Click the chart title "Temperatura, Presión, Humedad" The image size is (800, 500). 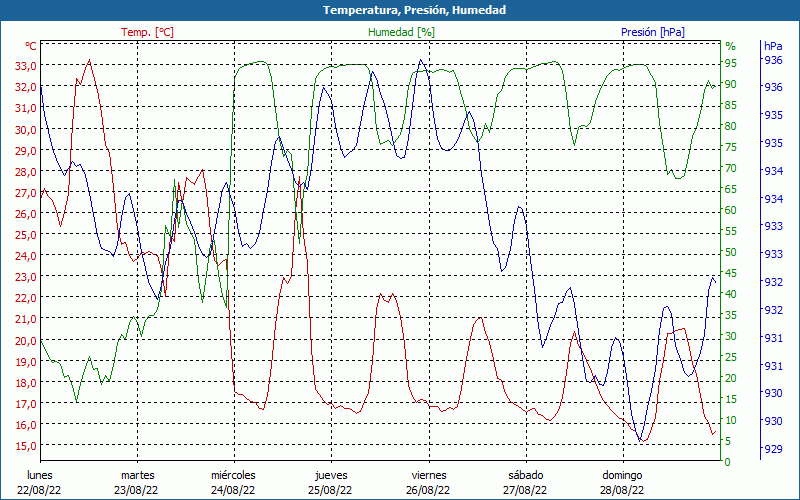pyautogui.click(x=414, y=10)
